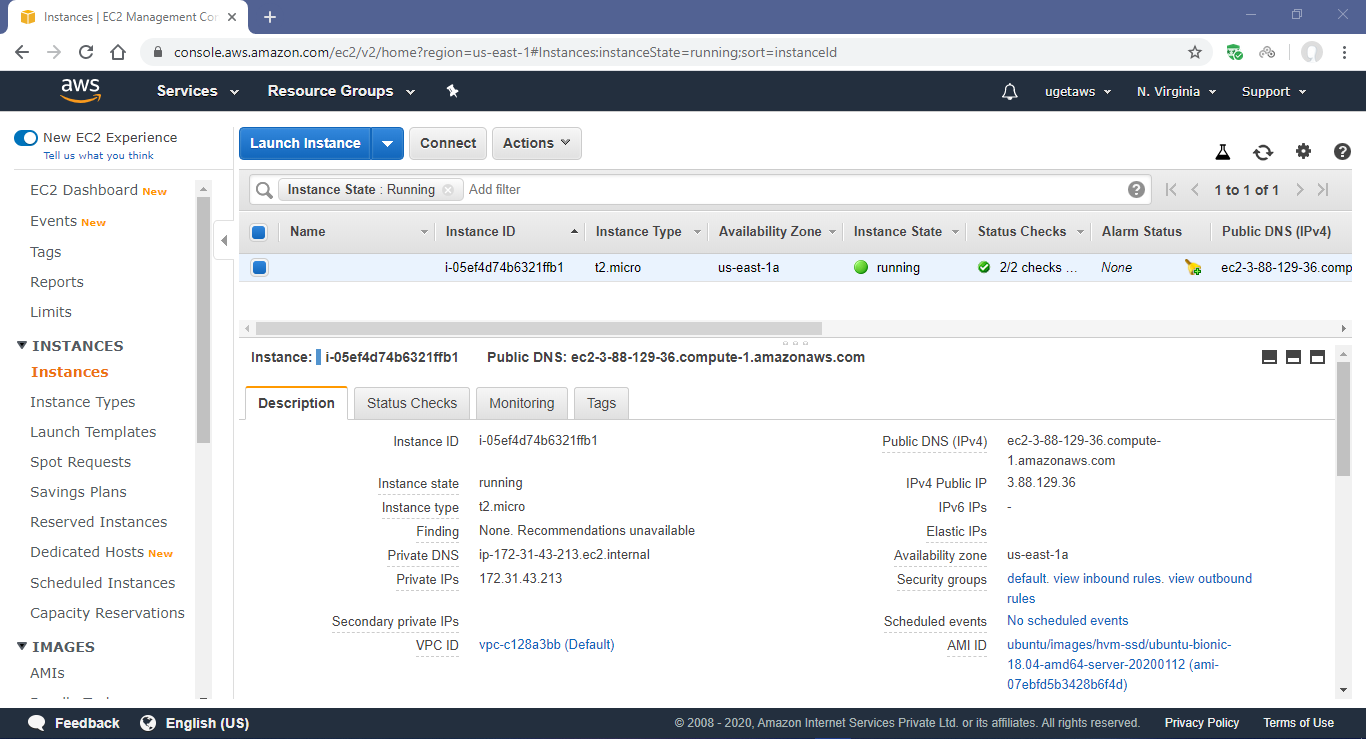Click the filter help icon in search bar
This screenshot has height=739, width=1366.
click(1136, 189)
